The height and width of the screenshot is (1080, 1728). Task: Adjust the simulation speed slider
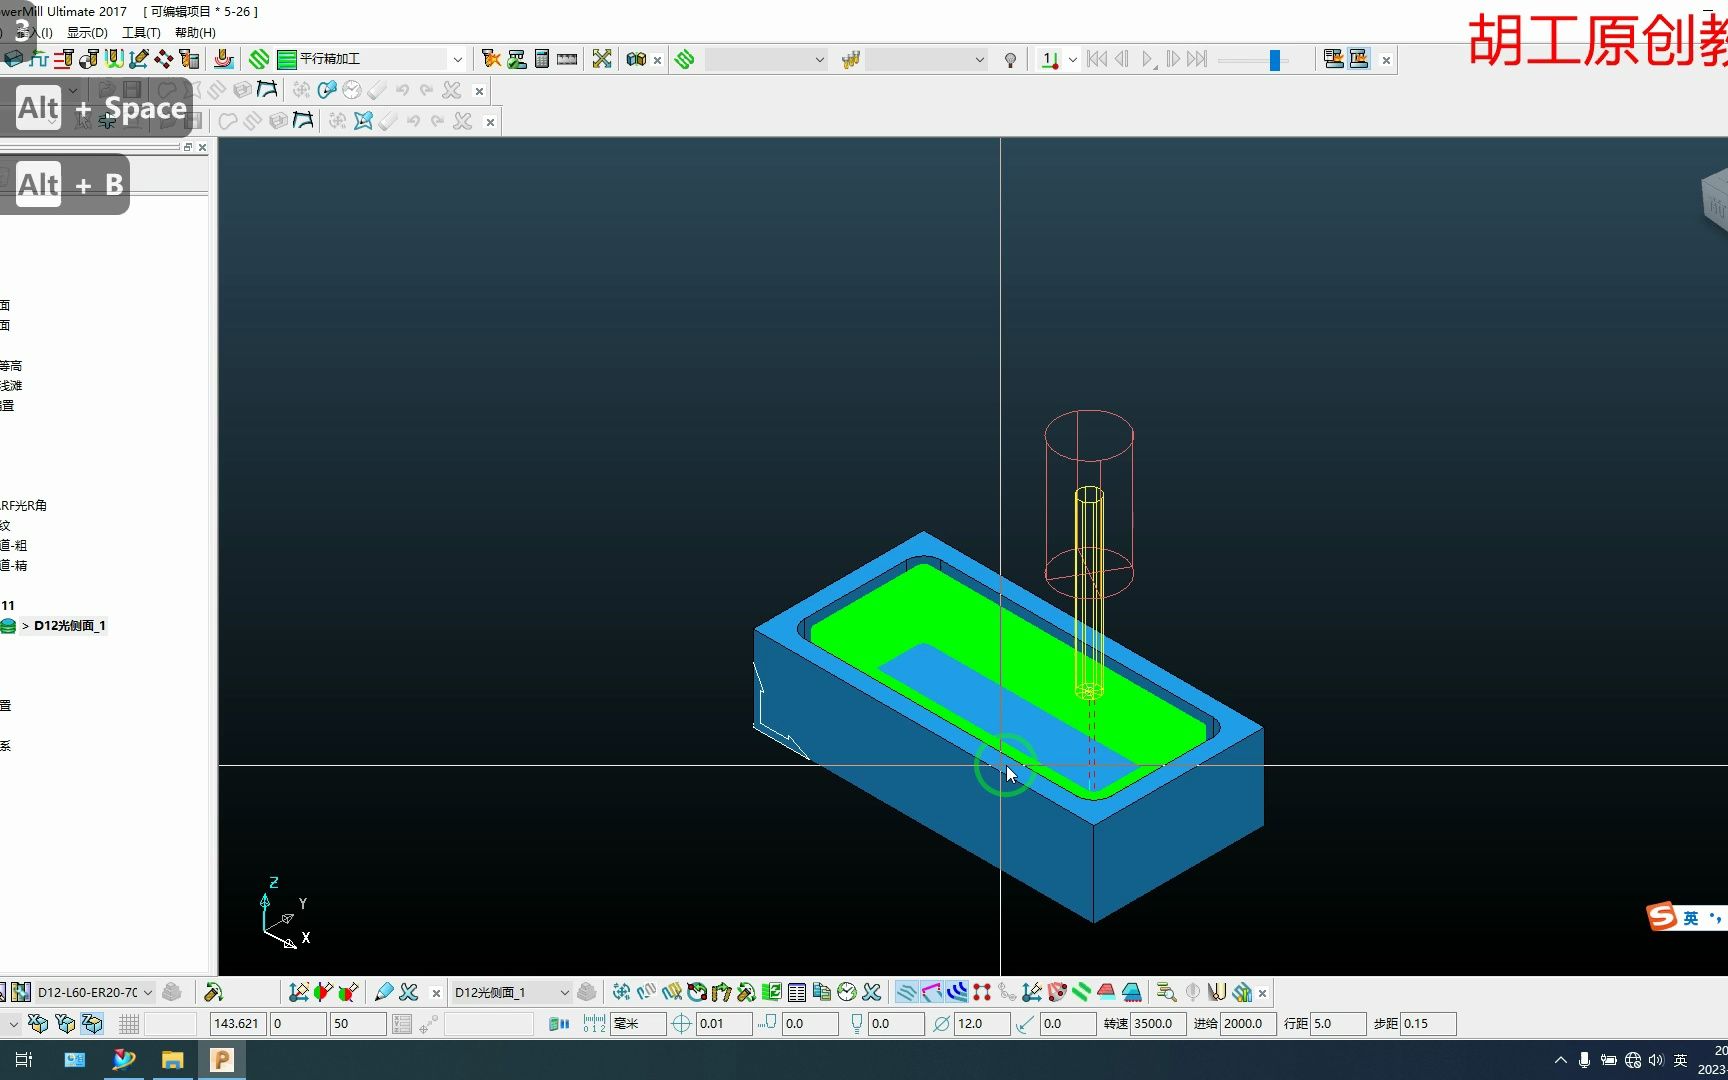click(1275, 60)
